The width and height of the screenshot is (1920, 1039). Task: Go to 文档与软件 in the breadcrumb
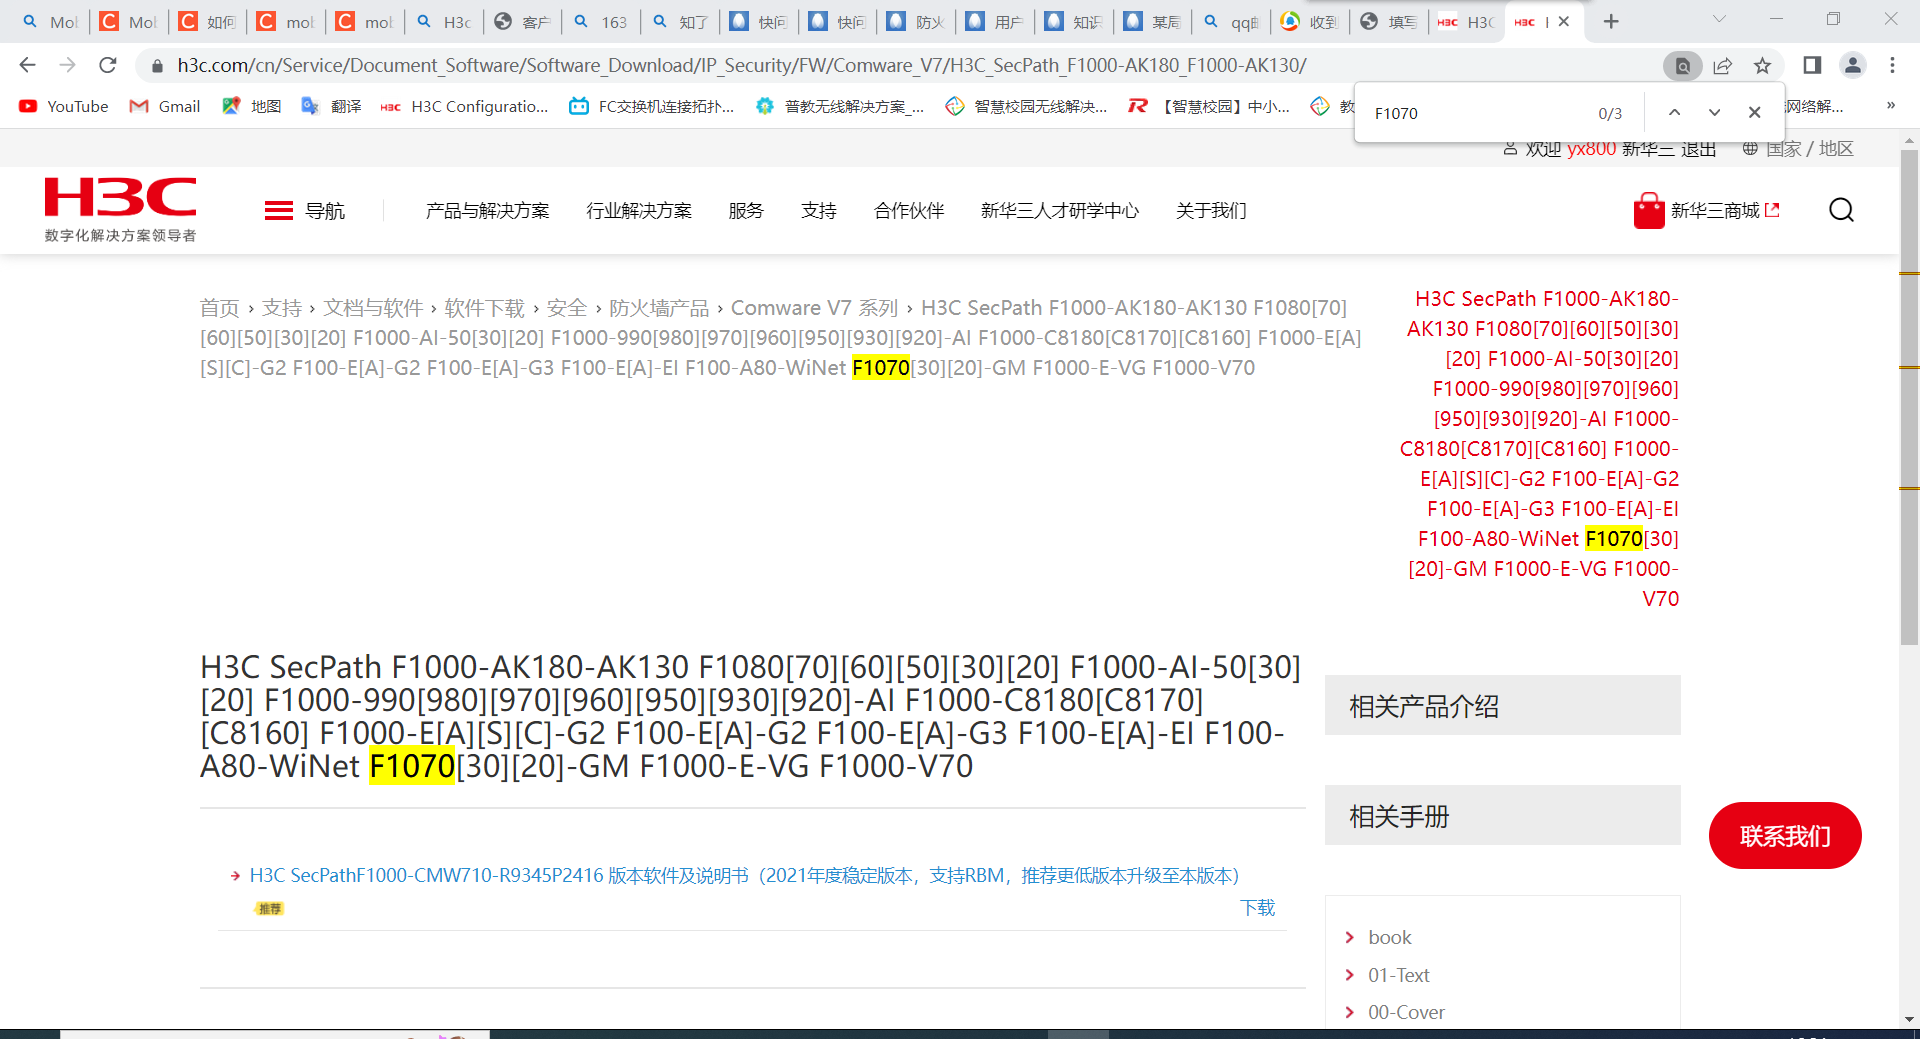373,308
